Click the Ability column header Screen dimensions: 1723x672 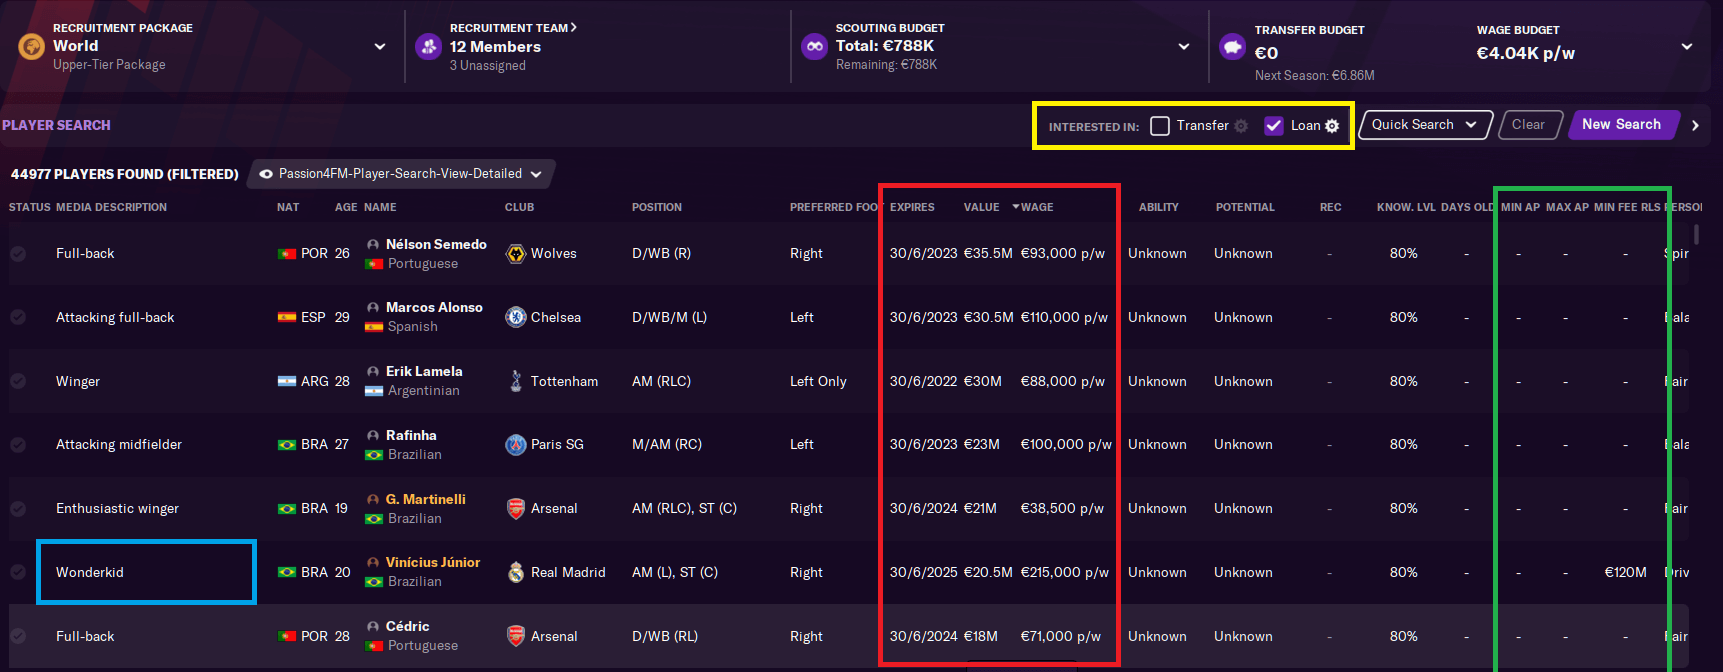(x=1158, y=208)
